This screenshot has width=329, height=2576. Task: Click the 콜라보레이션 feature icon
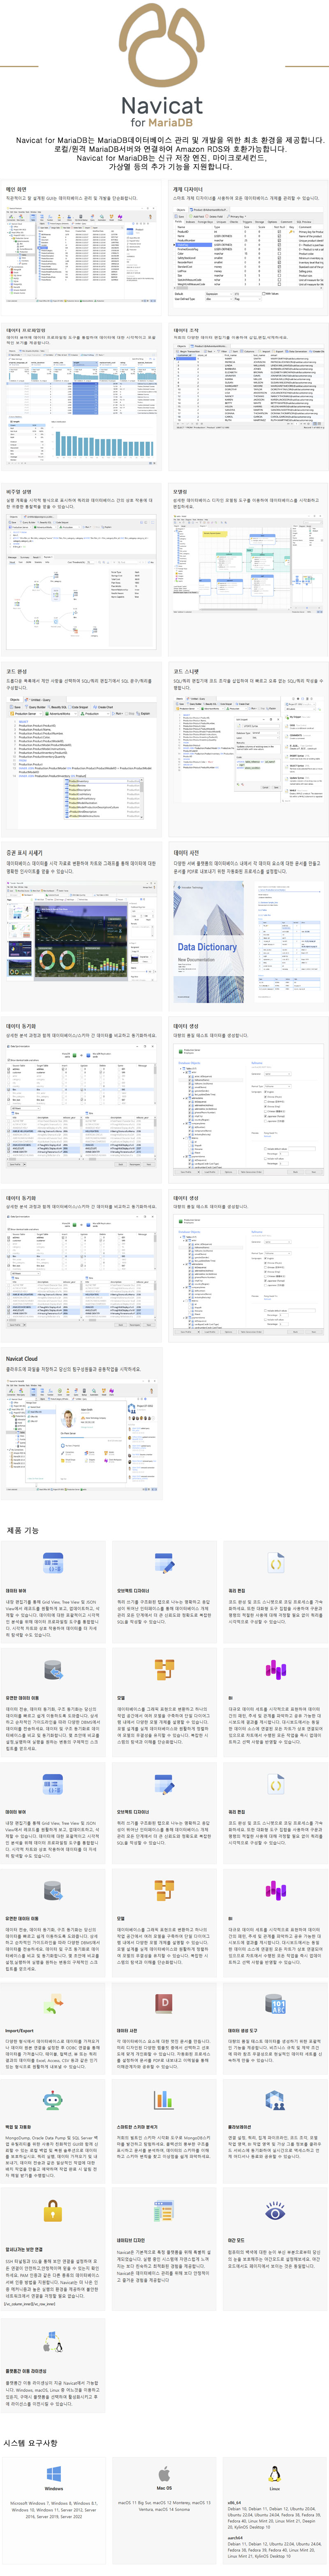click(275, 2100)
